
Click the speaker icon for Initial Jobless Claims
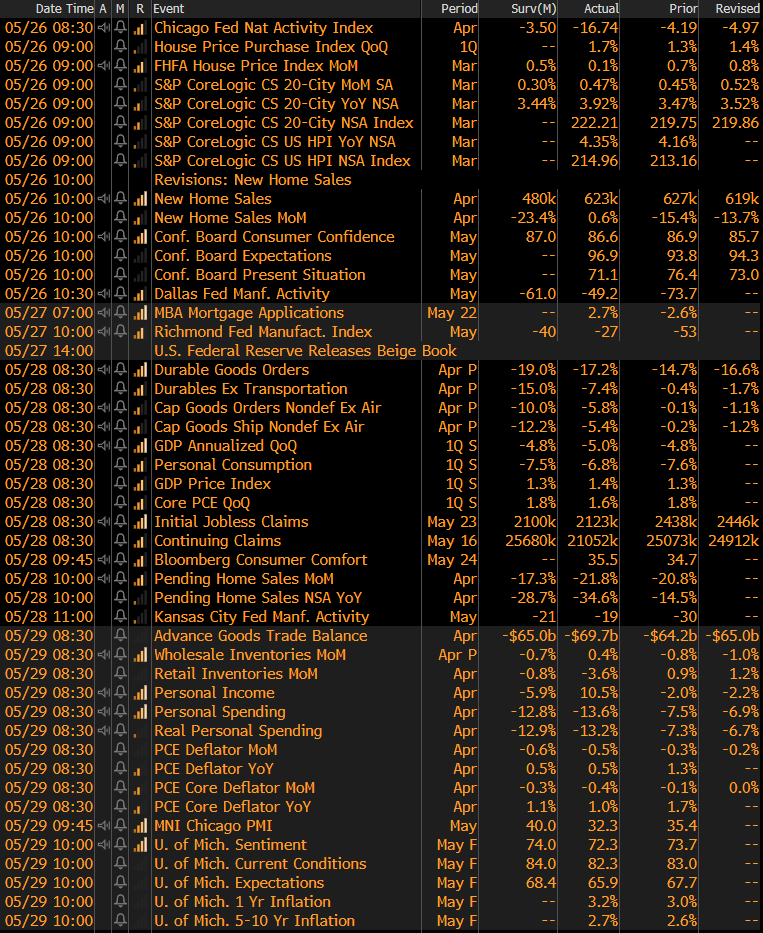(104, 522)
